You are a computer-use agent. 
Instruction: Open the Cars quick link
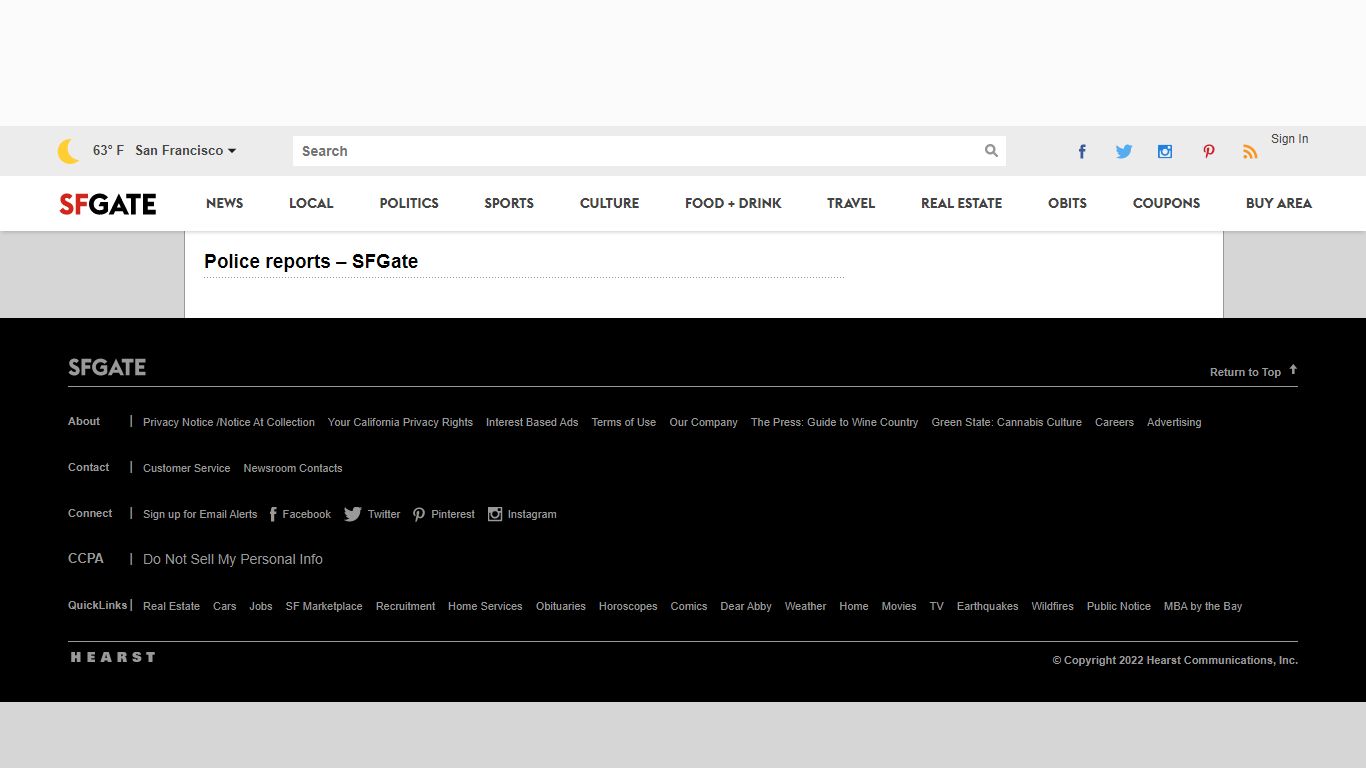225,606
